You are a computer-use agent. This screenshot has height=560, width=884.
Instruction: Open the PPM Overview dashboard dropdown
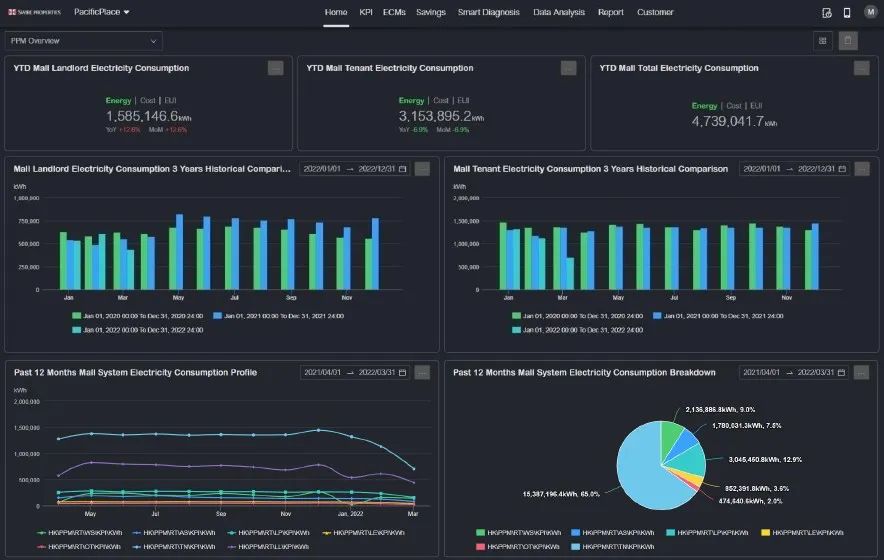tap(83, 41)
